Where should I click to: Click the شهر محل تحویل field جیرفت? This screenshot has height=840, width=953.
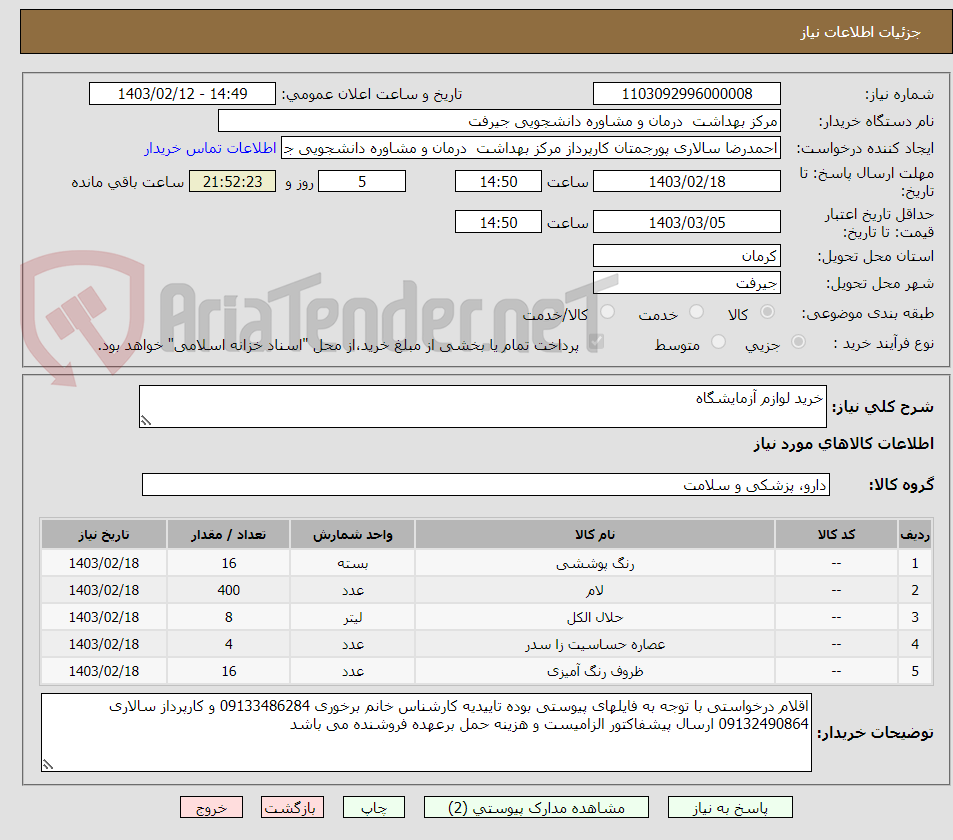coord(687,283)
